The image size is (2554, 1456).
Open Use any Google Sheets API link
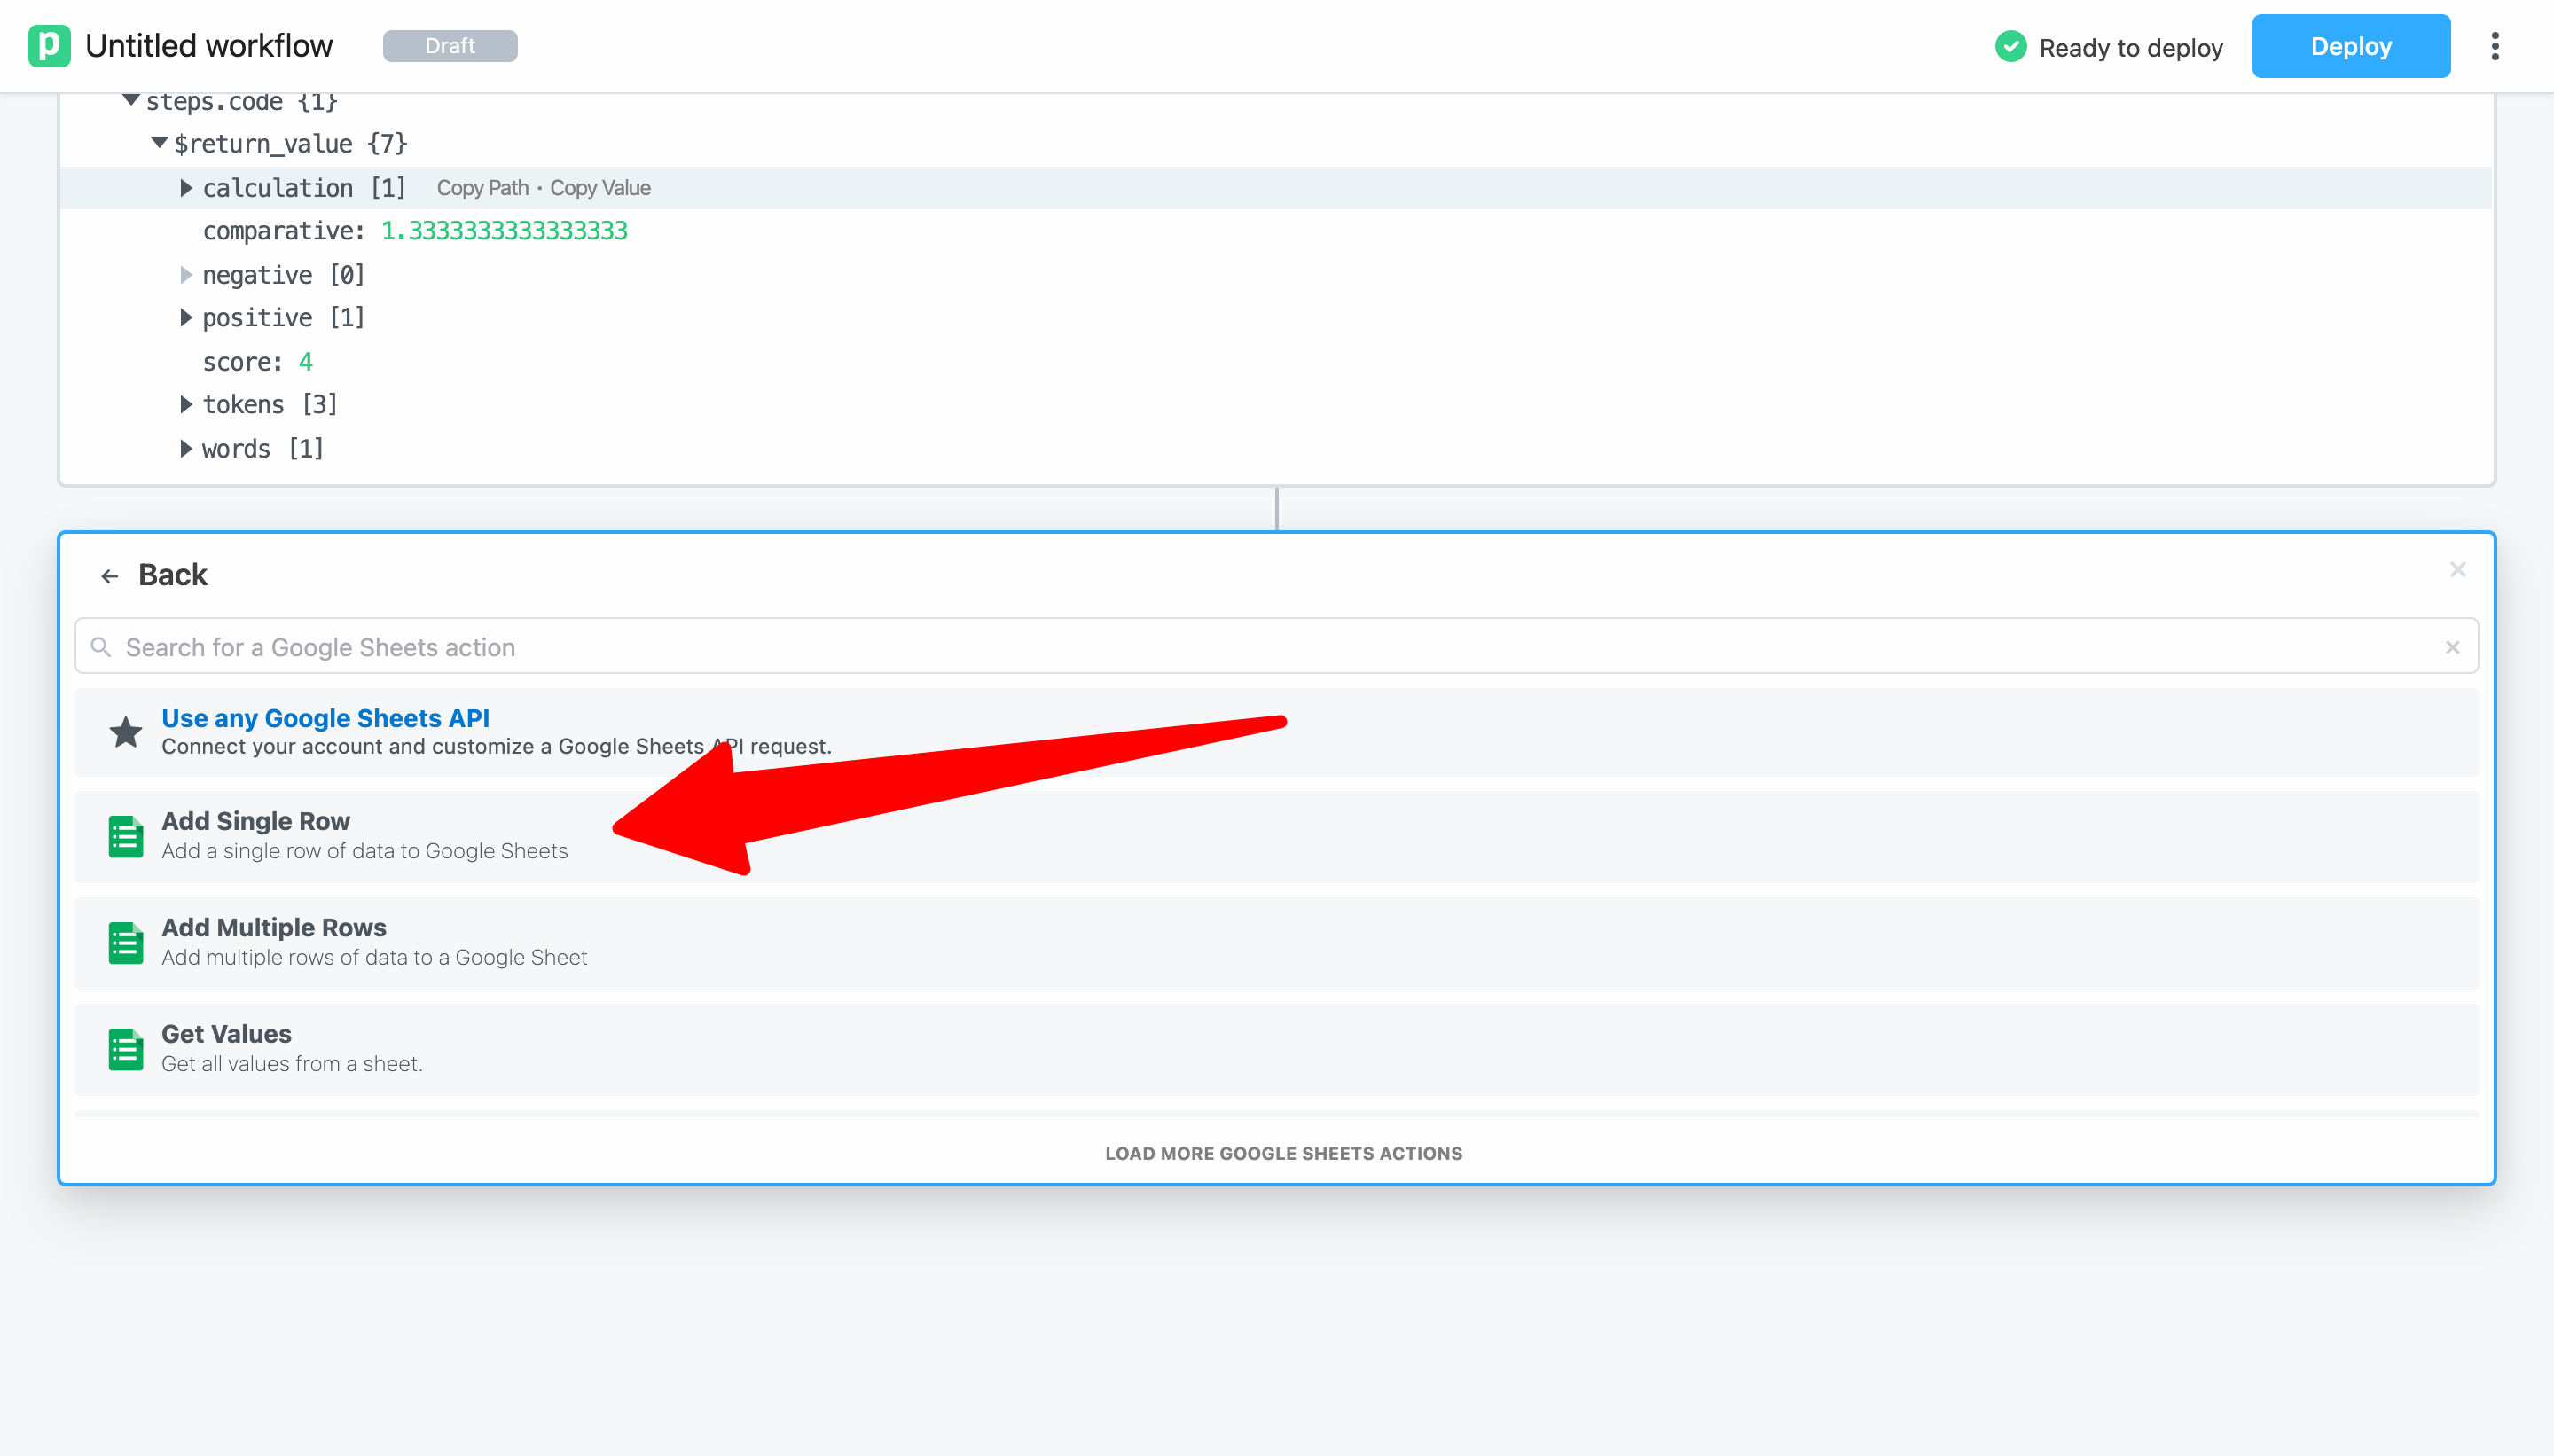[x=325, y=718]
